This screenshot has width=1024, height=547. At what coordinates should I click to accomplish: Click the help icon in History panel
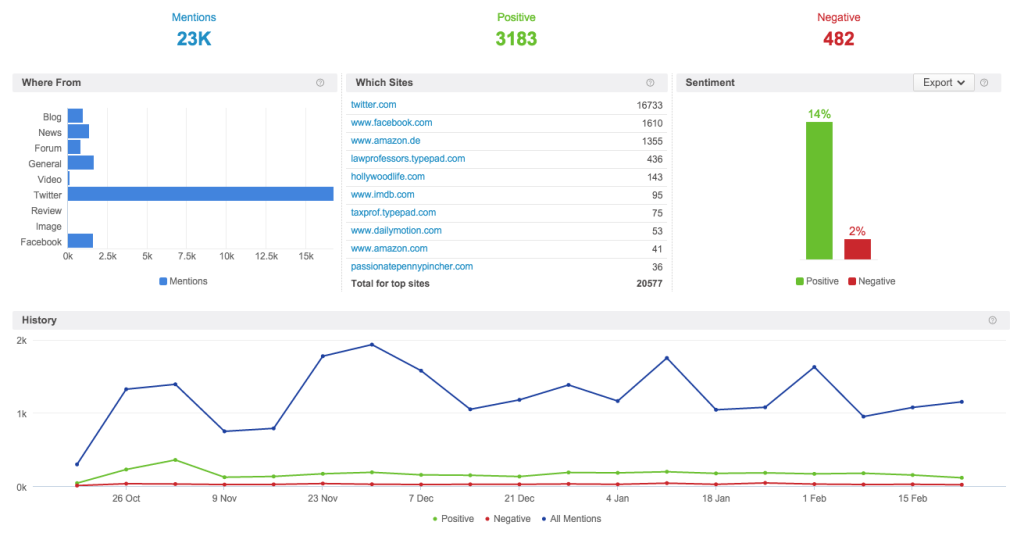(992, 321)
